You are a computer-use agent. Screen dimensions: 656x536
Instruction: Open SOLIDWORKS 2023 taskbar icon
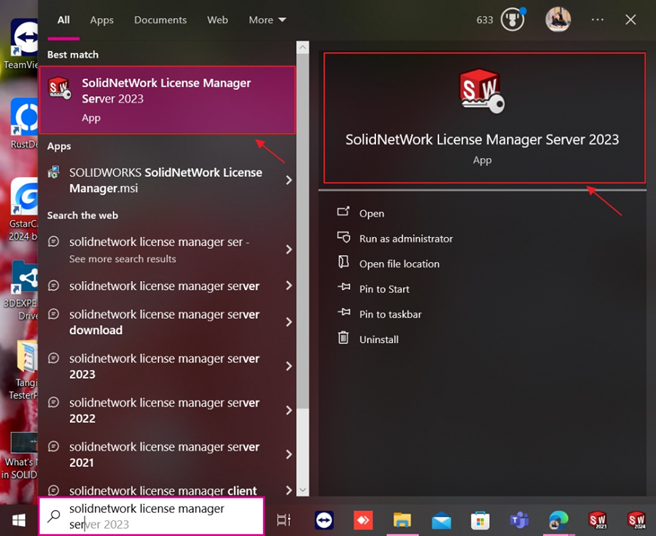[597, 521]
